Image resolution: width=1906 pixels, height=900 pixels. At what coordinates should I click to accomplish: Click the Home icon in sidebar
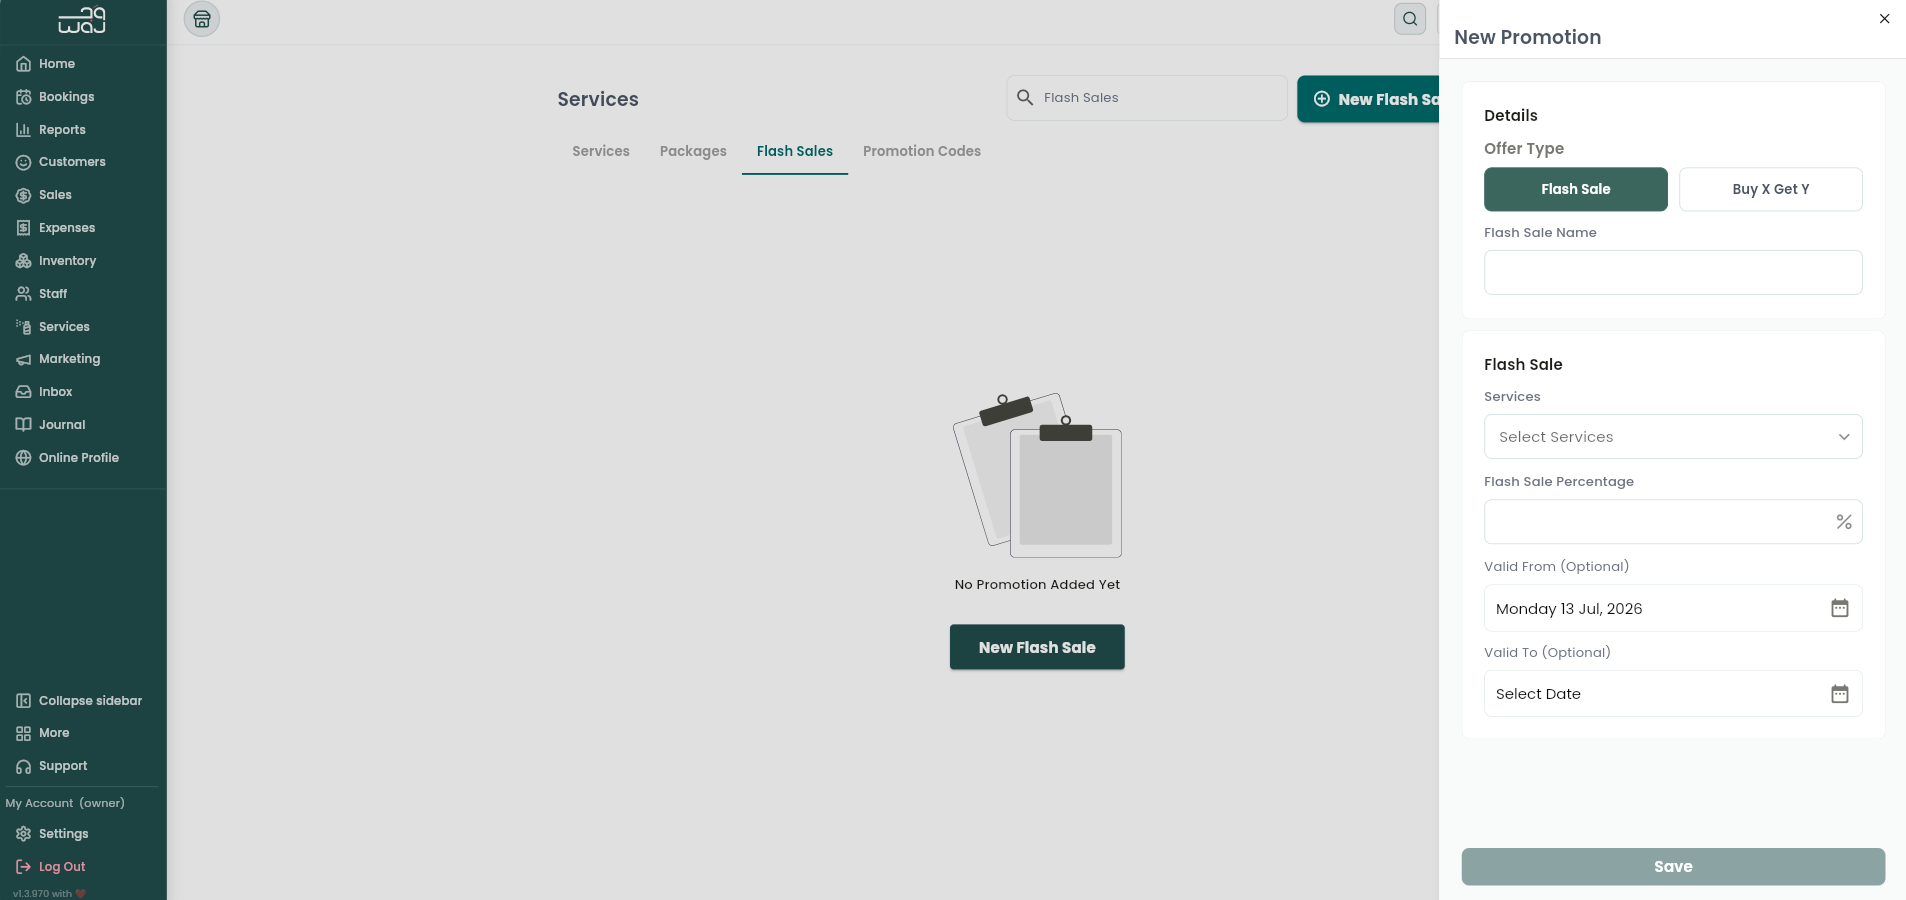click(x=23, y=64)
